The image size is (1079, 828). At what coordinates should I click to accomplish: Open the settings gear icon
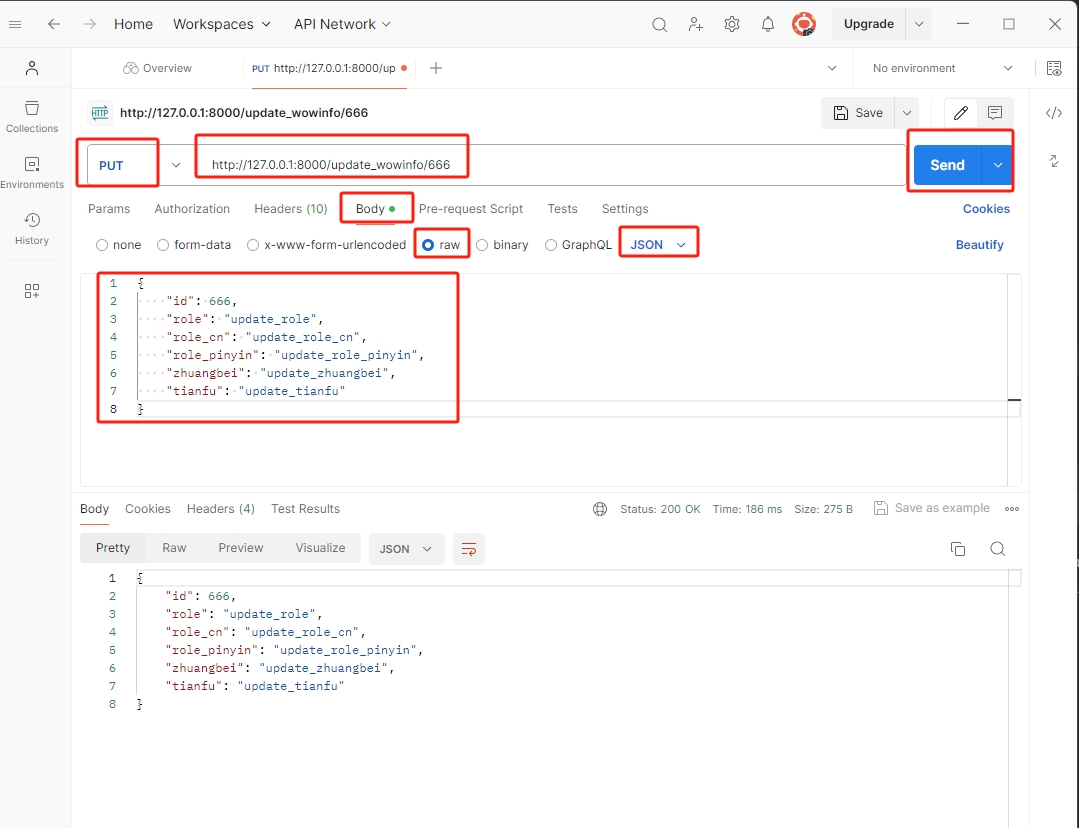point(731,25)
